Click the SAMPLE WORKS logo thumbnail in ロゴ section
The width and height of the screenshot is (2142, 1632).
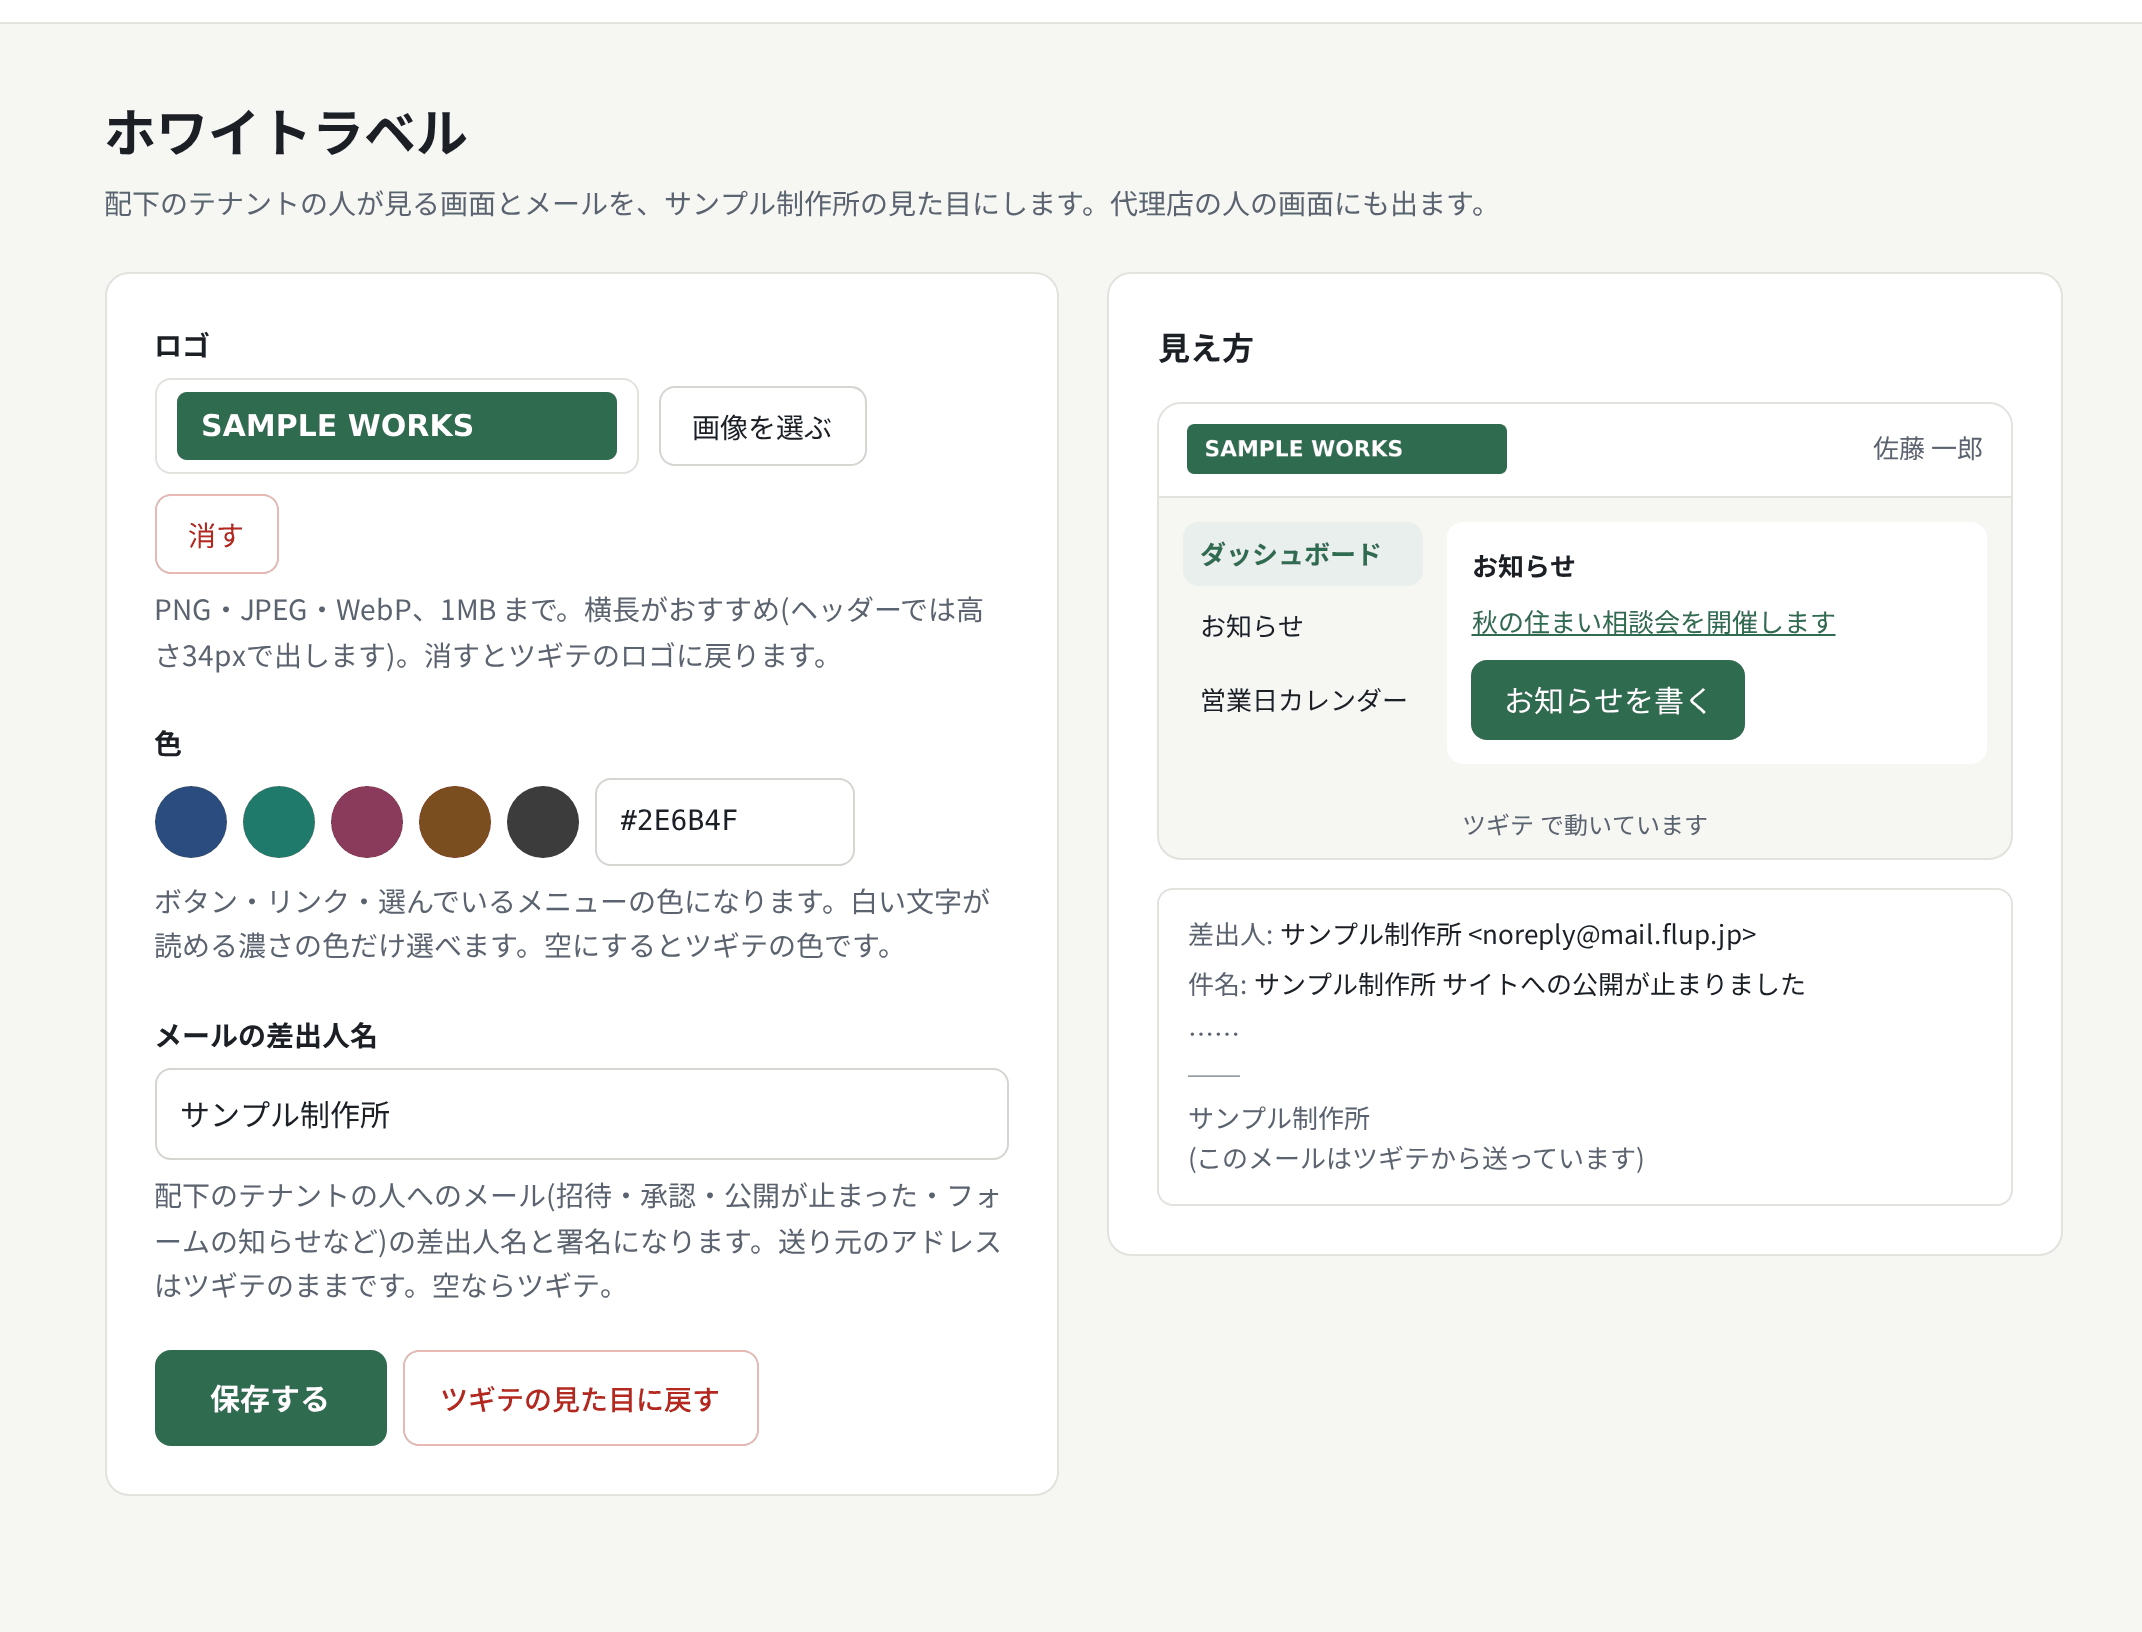tap(397, 426)
